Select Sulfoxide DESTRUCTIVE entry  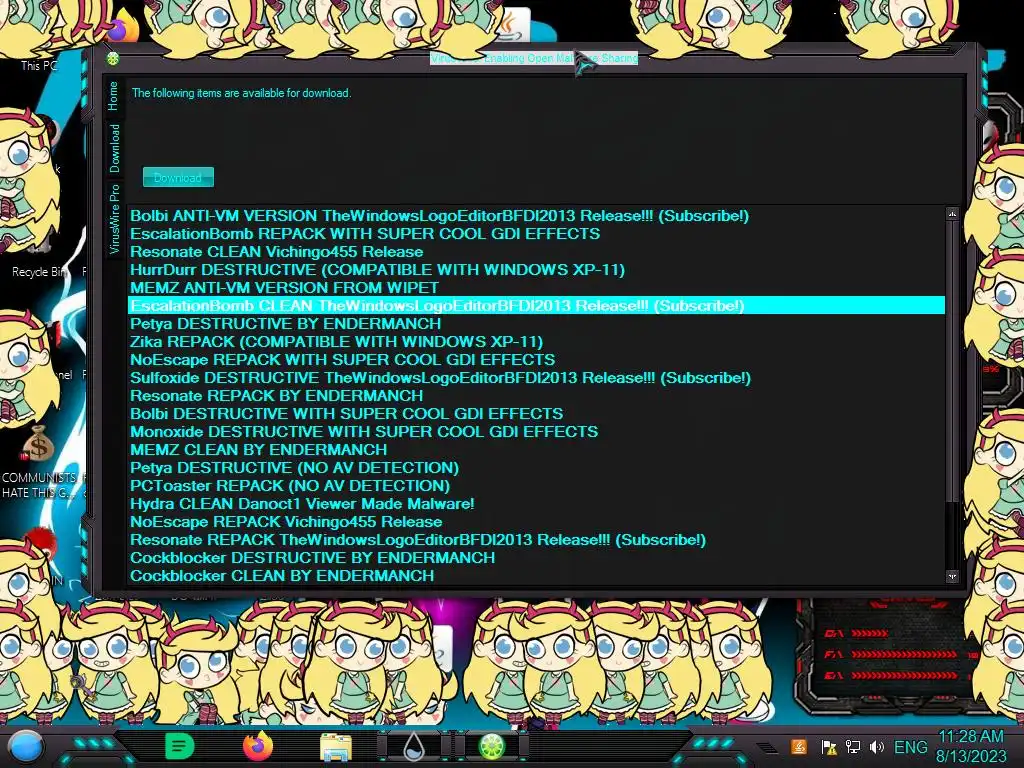pyautogui.click(x=536, y=378)
